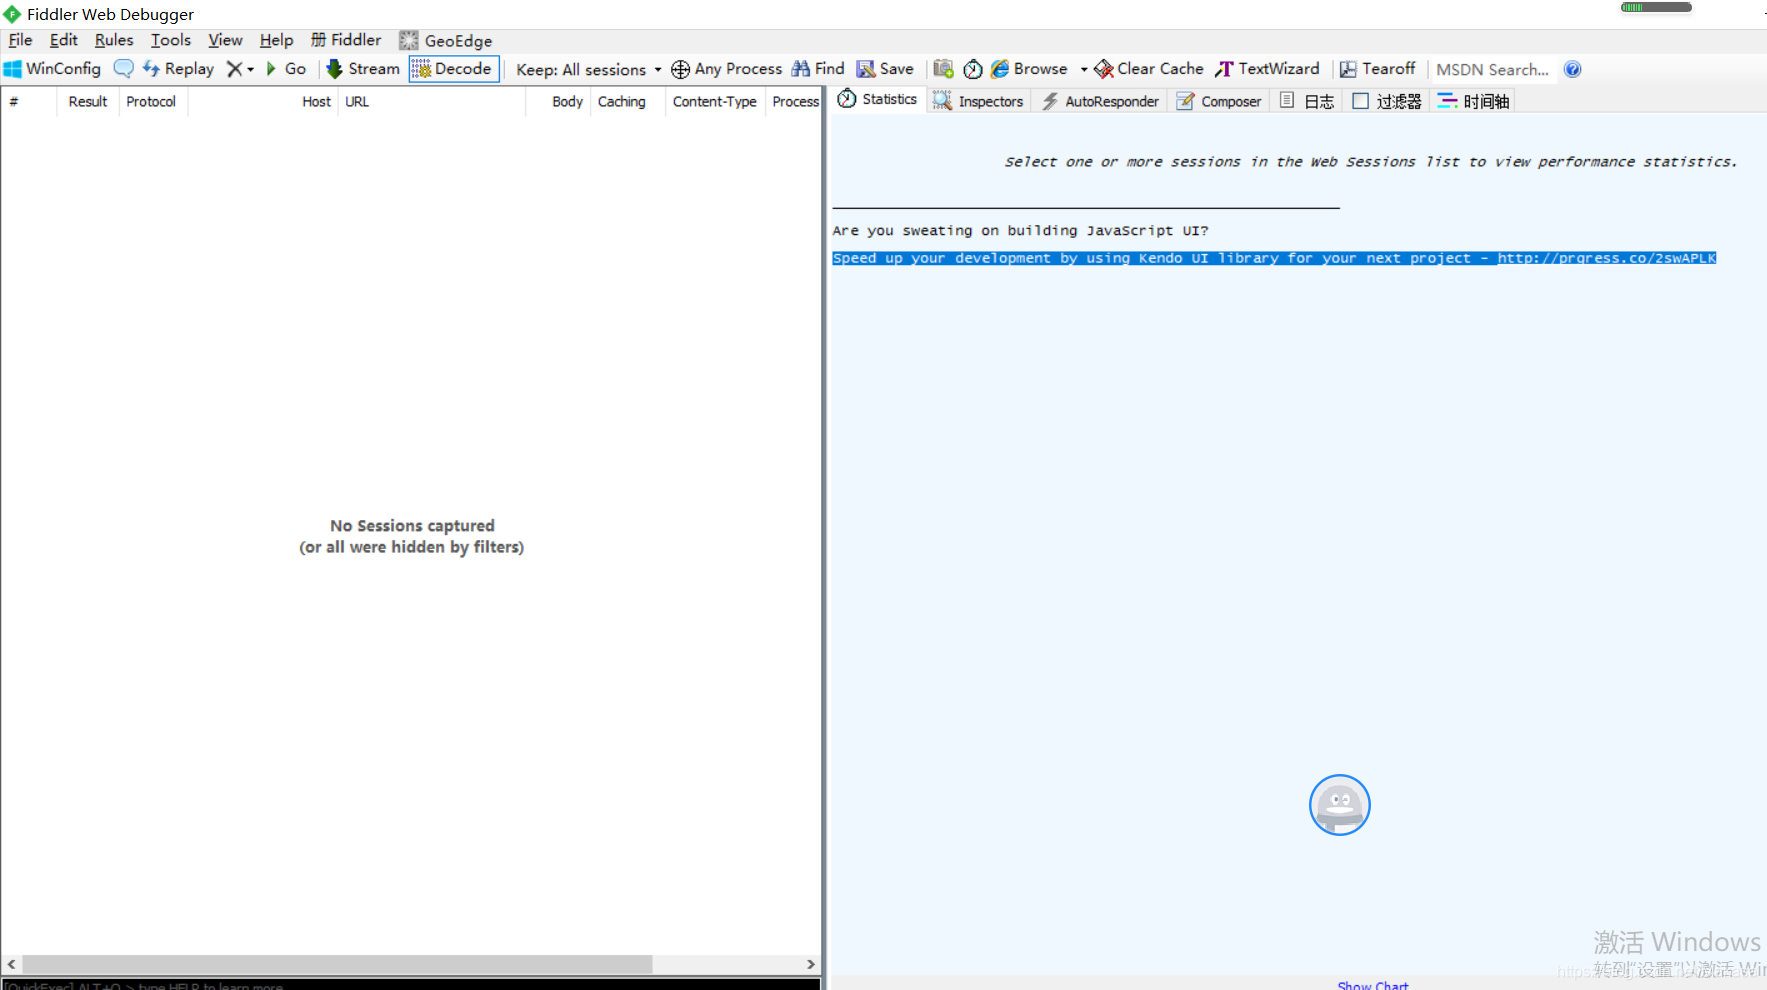Open the Remove sessions dropdown arrow
Screen dimensions: 1767x990
coord(250,69)
